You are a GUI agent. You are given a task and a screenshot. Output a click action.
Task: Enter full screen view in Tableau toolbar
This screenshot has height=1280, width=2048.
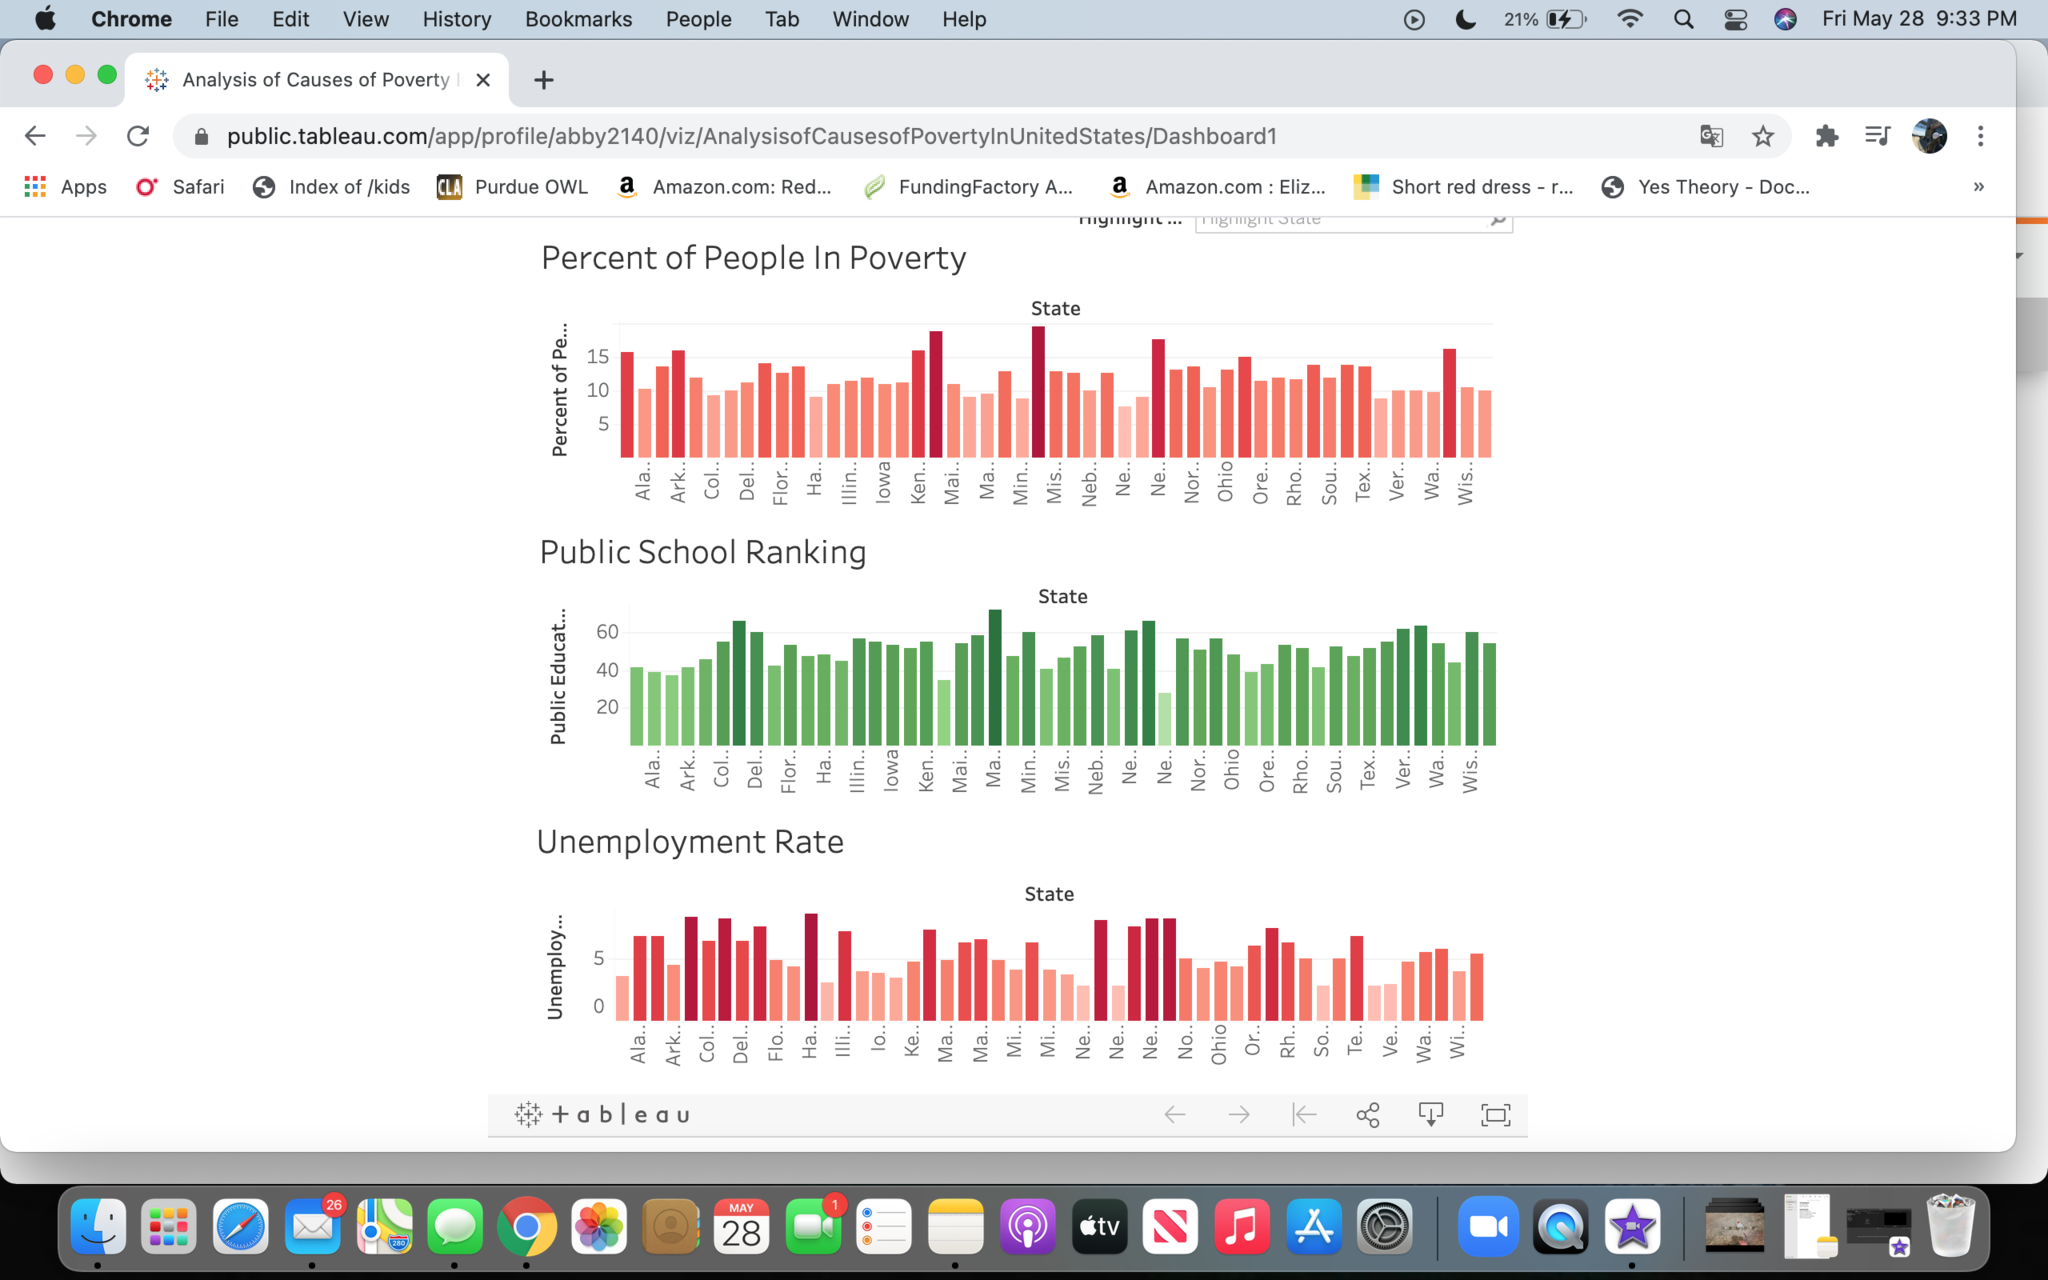click(1495, 1114)
